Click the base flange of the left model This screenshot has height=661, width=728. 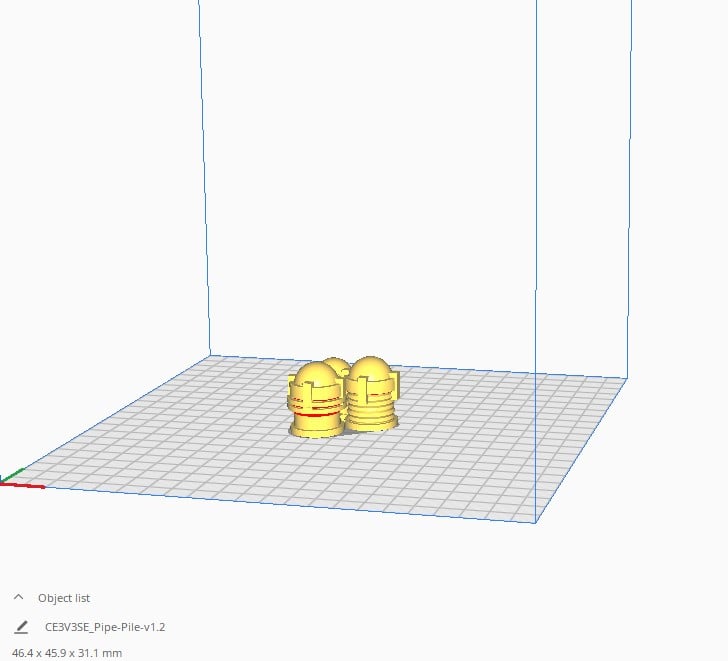316,431
